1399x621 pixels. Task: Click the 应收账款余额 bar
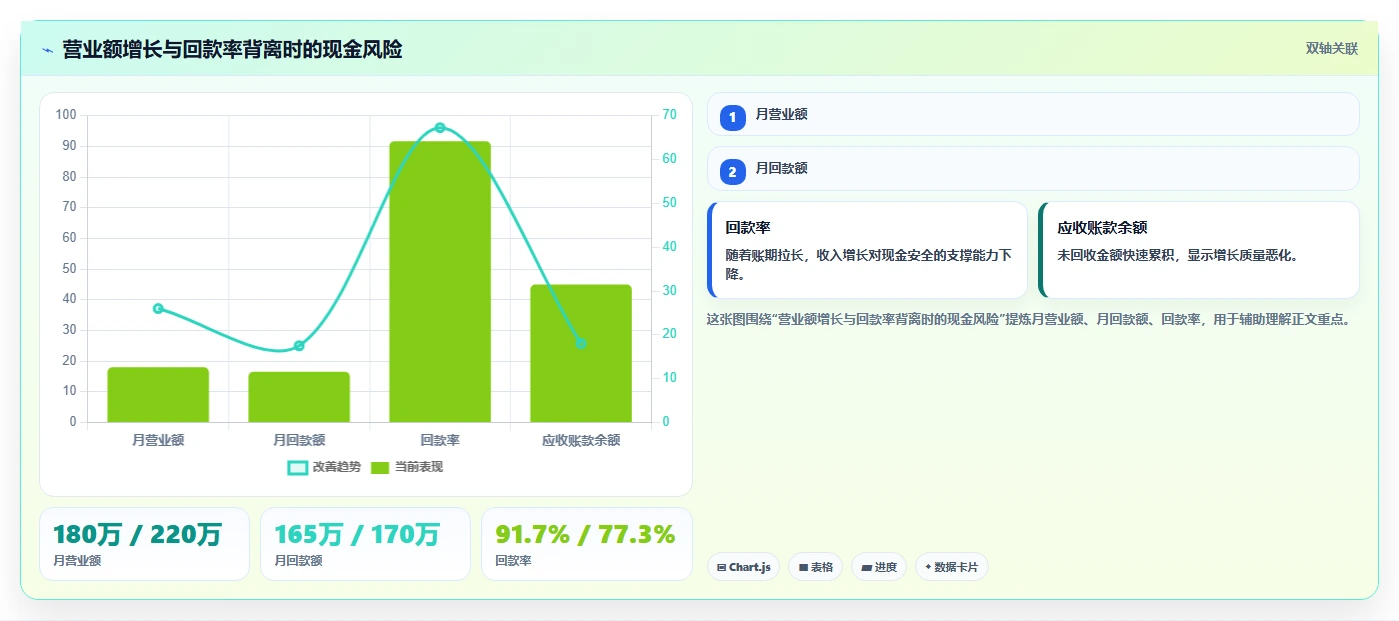(x=581, y=353)
